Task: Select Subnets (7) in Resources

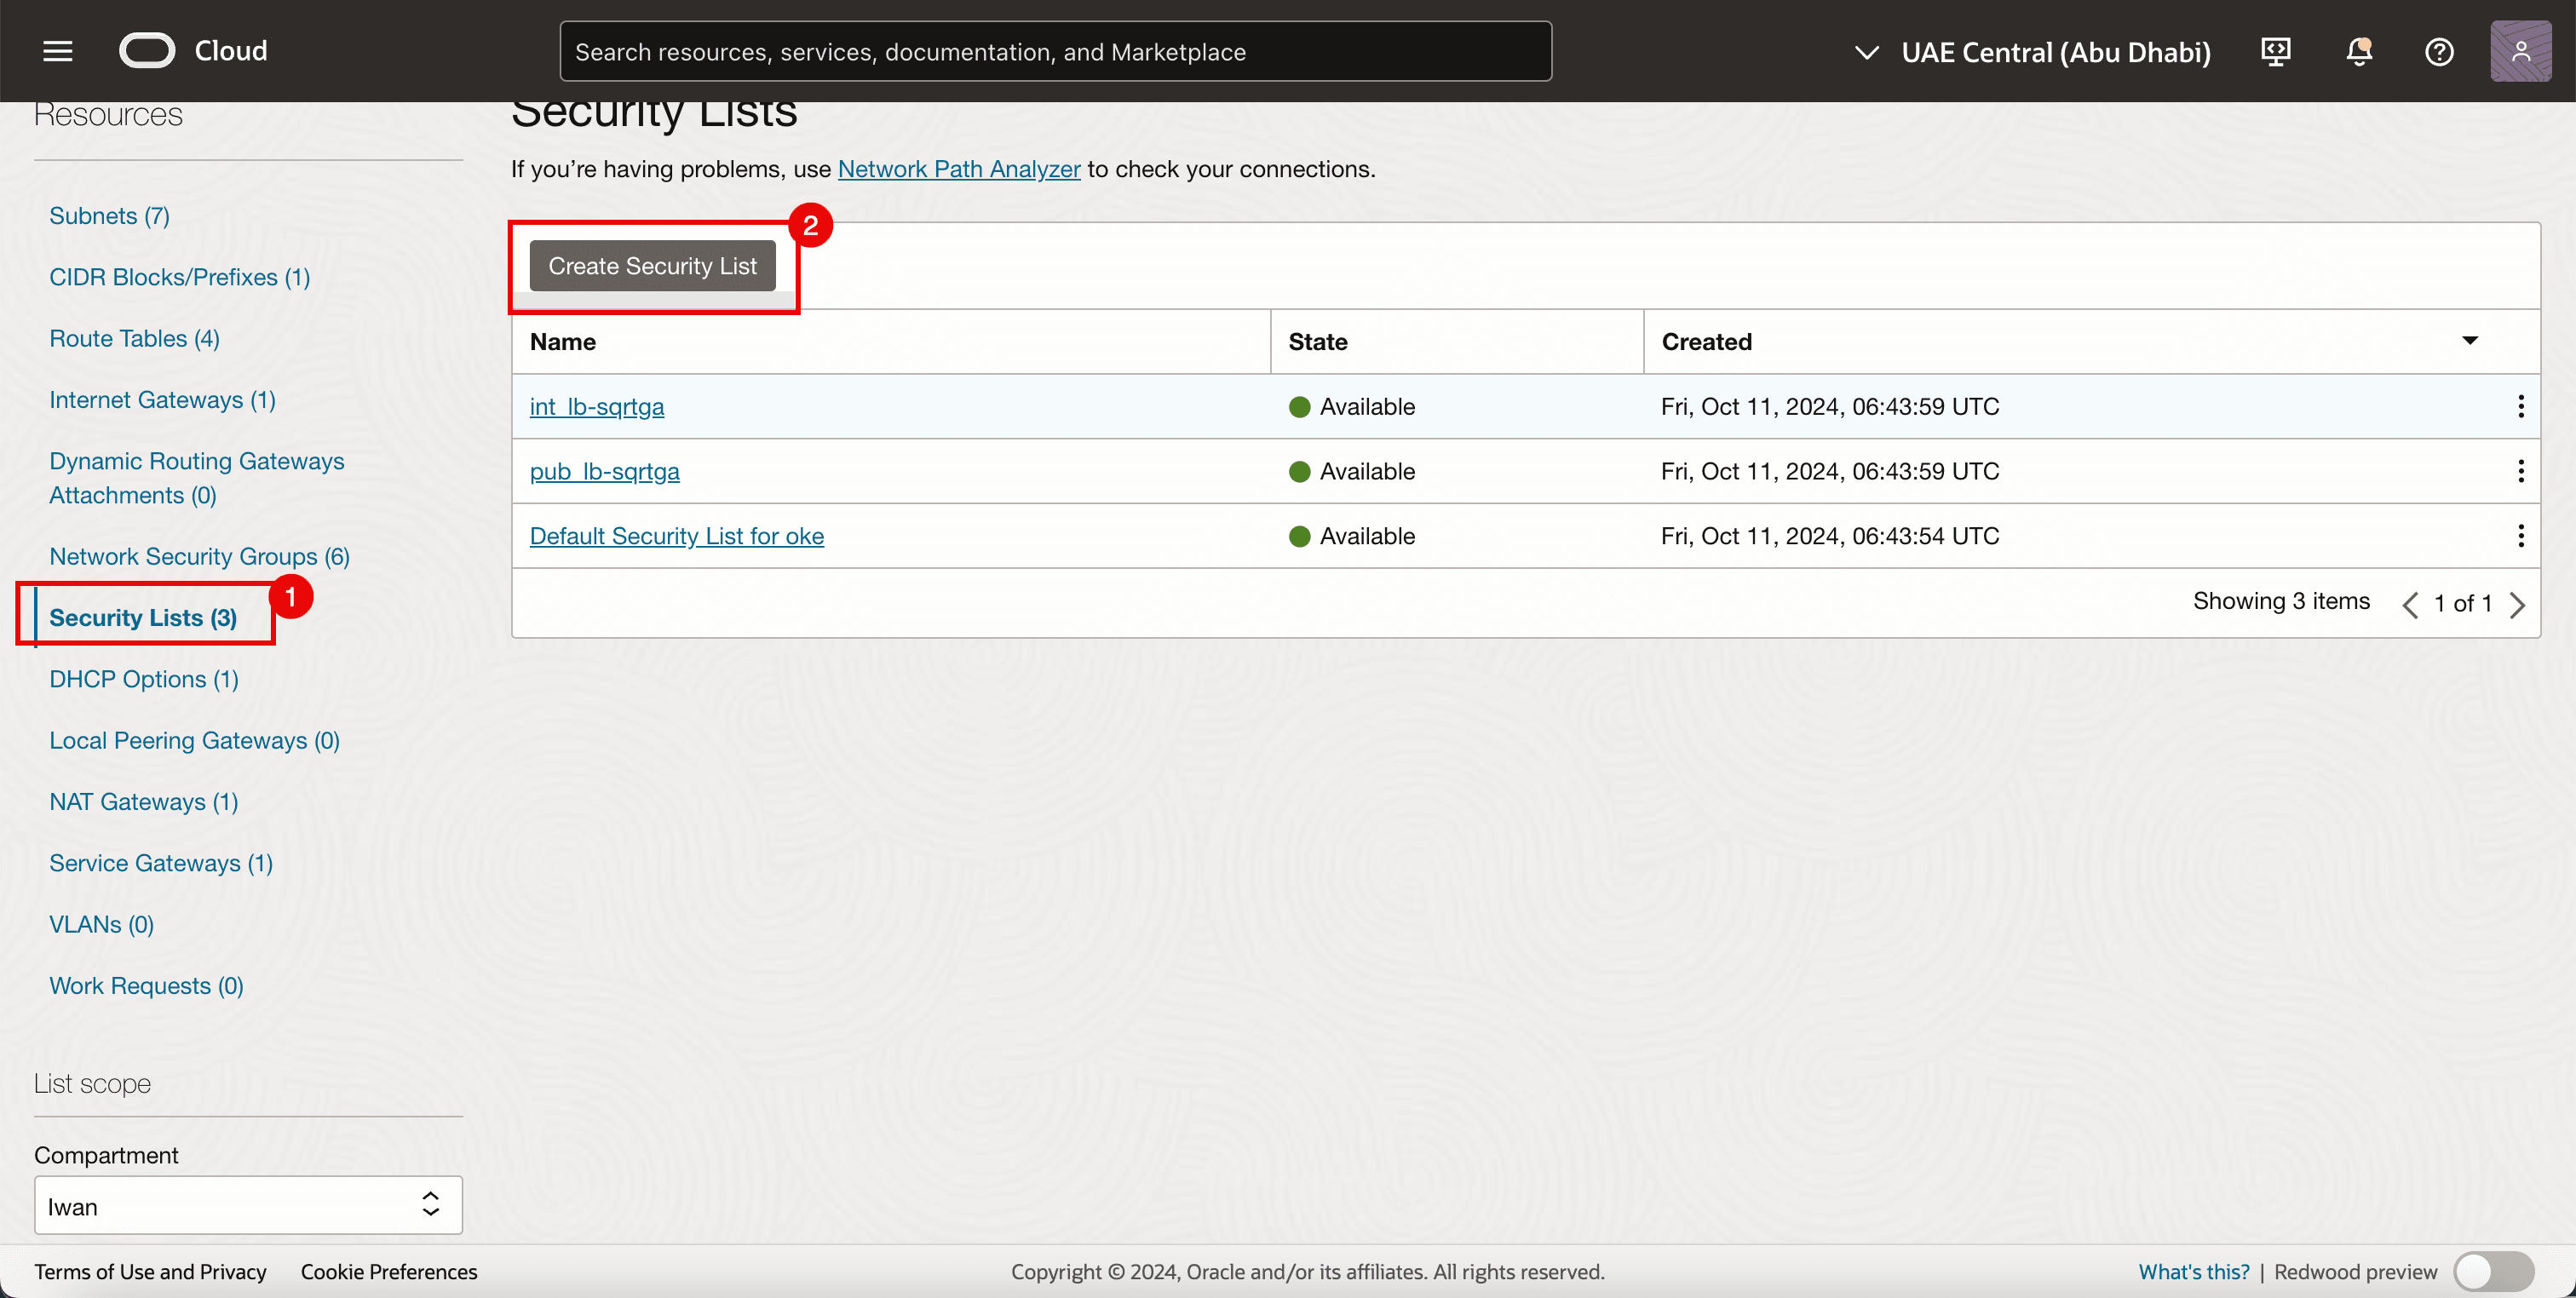Action: 109,216
